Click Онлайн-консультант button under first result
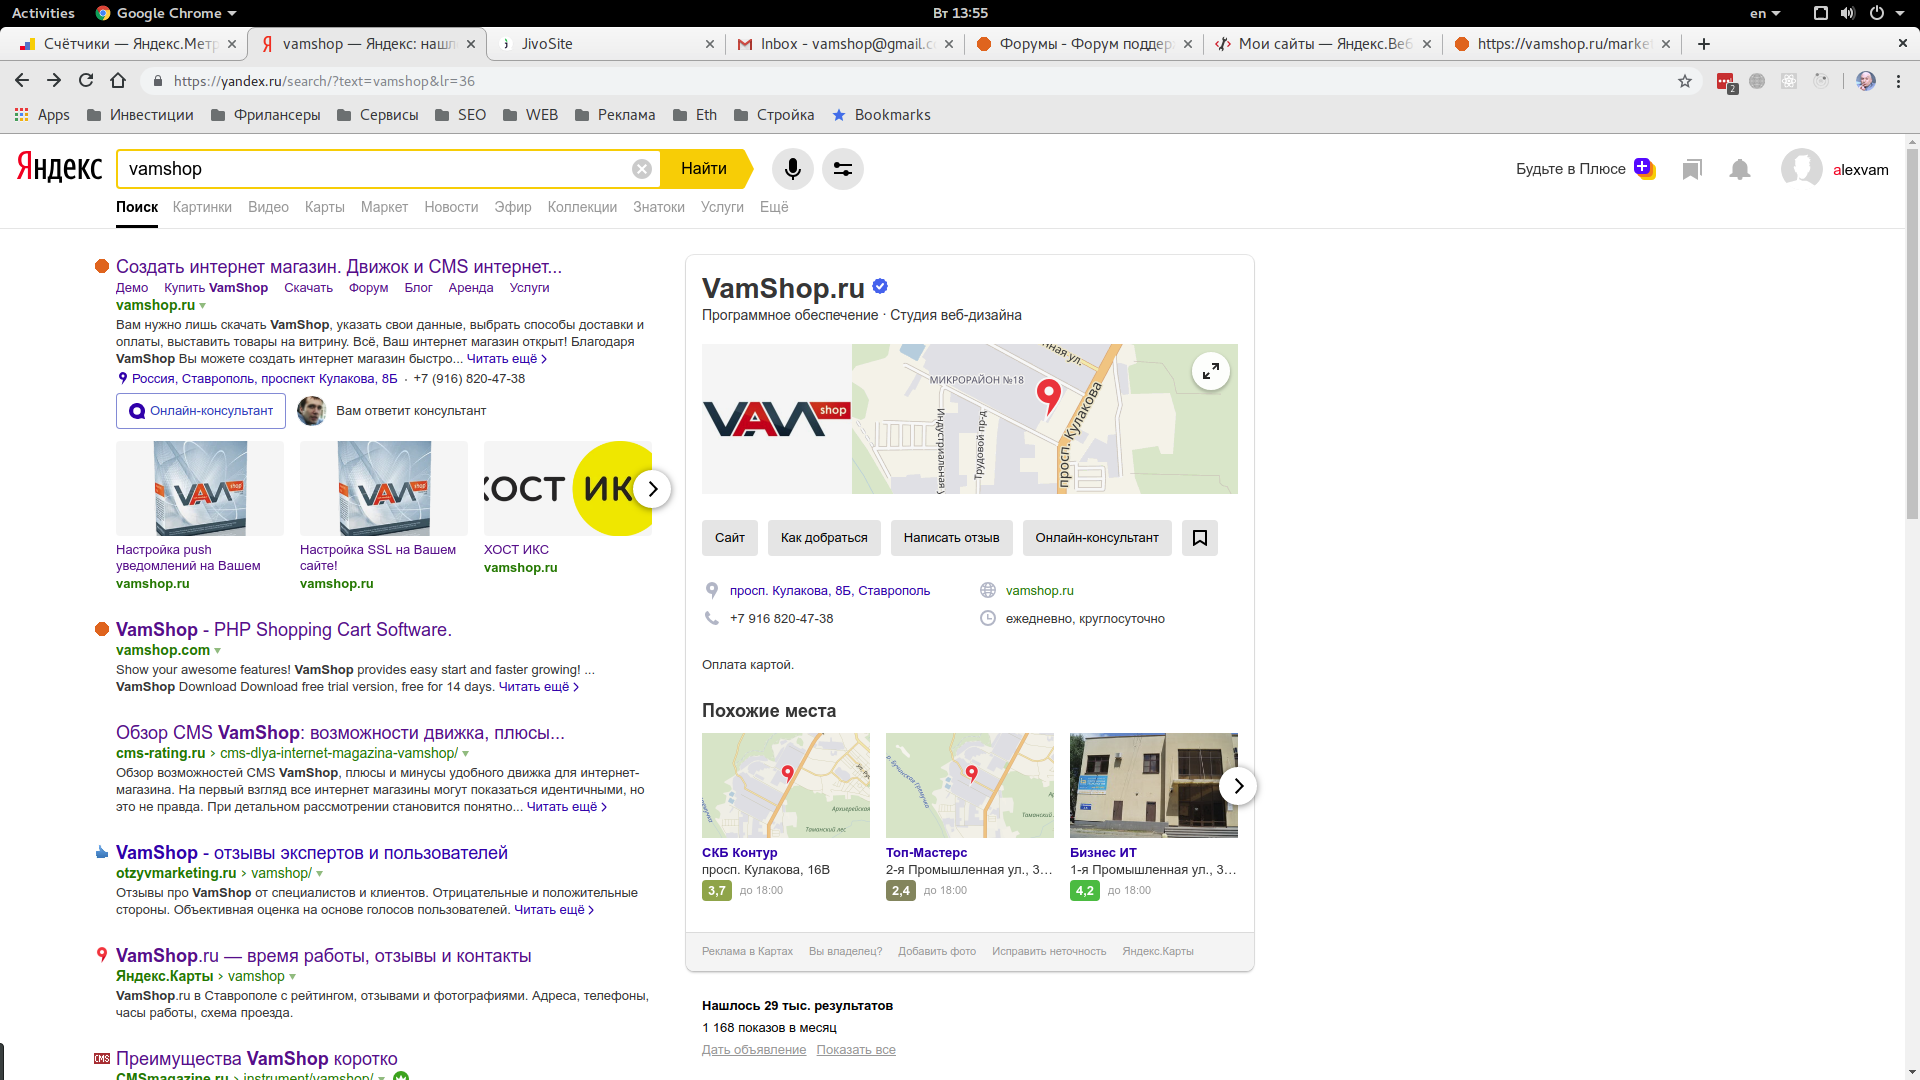The image size is (1920, 1080). (x=201, y=411)
